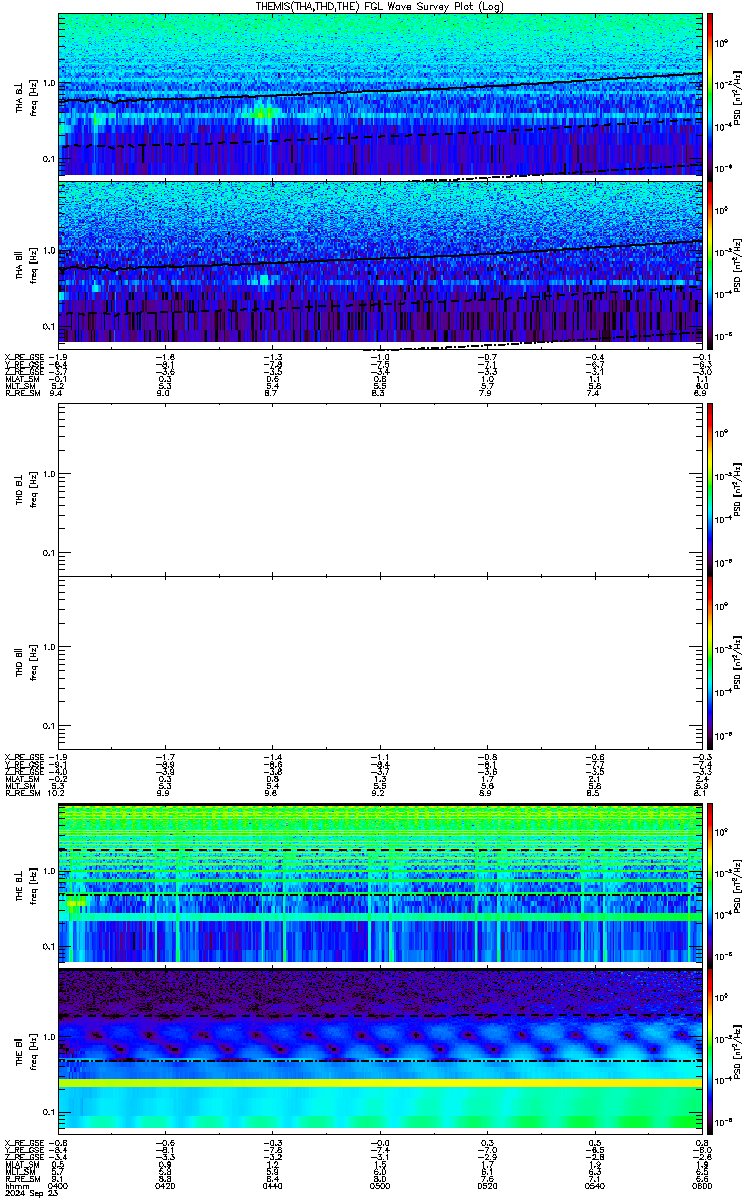Click the color bar beside THE B-perpendicular panel

(x=711, y=884)
